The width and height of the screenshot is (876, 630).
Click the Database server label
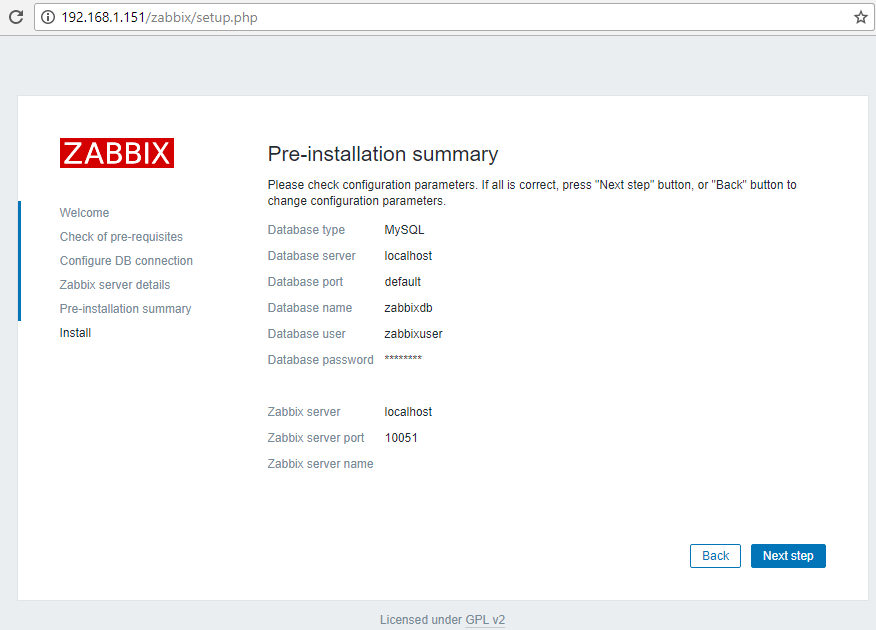click(x=312, y=256)
